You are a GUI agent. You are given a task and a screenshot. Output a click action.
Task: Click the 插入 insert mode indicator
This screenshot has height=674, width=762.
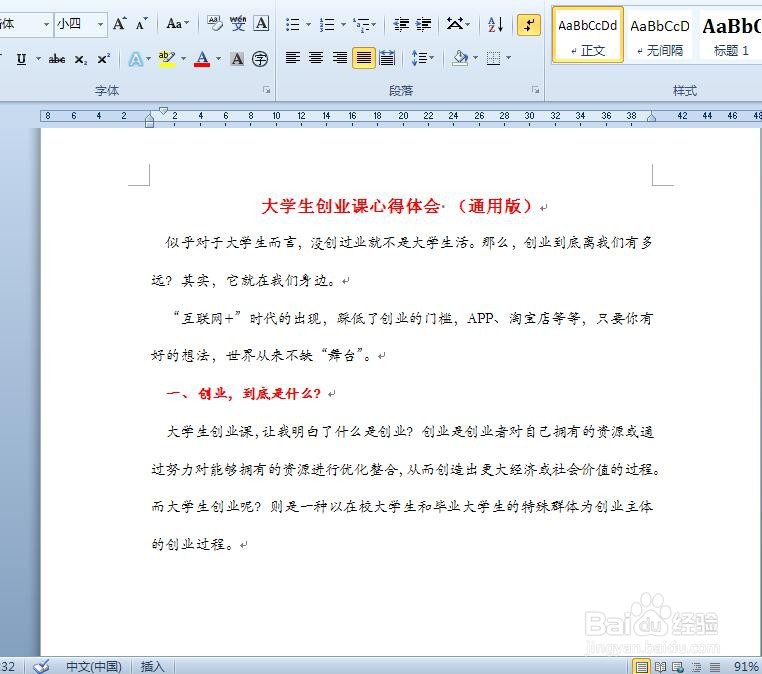coord(153,666)
